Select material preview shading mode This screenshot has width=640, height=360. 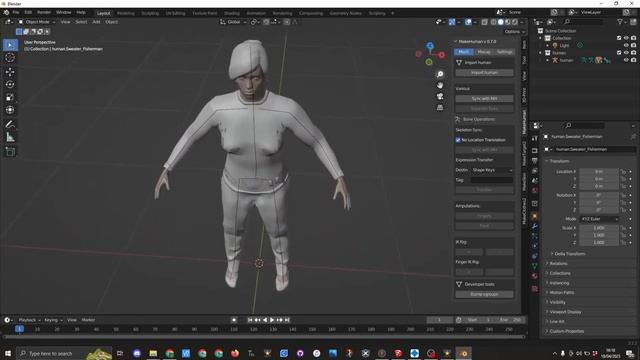508,22
